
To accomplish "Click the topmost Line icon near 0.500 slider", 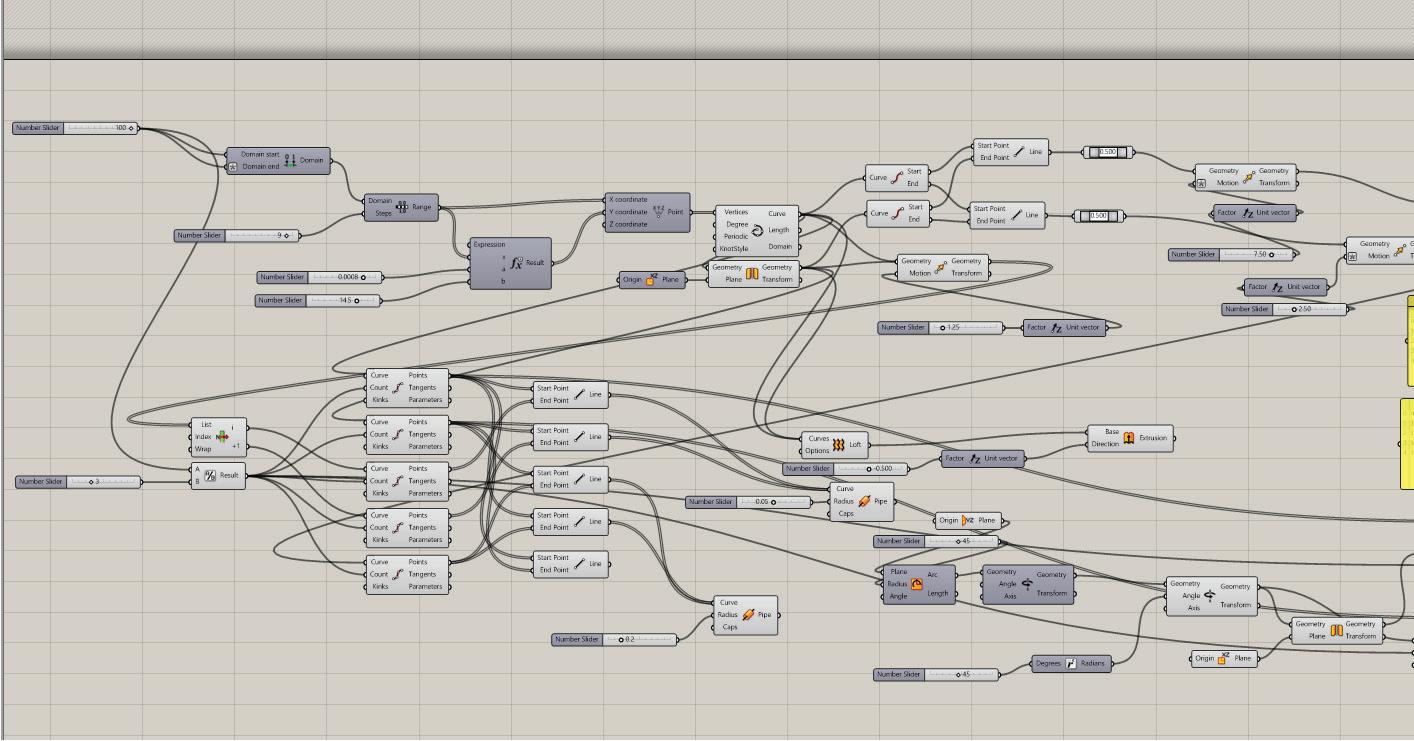I will click(x=1018, y=152).
